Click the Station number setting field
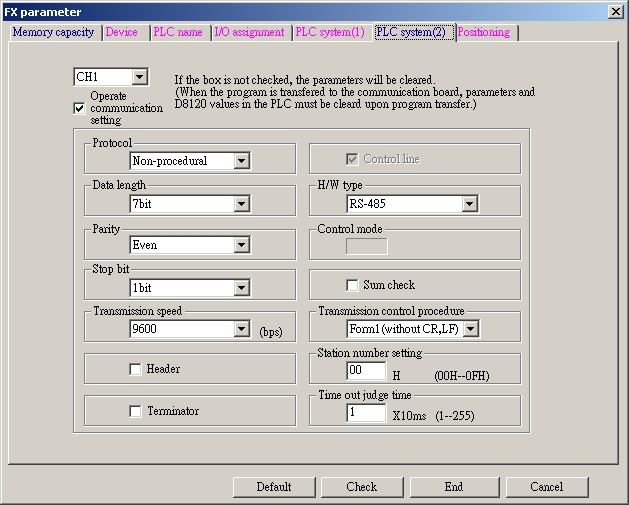This screenshot has width=629, height=505. [365, 371]
